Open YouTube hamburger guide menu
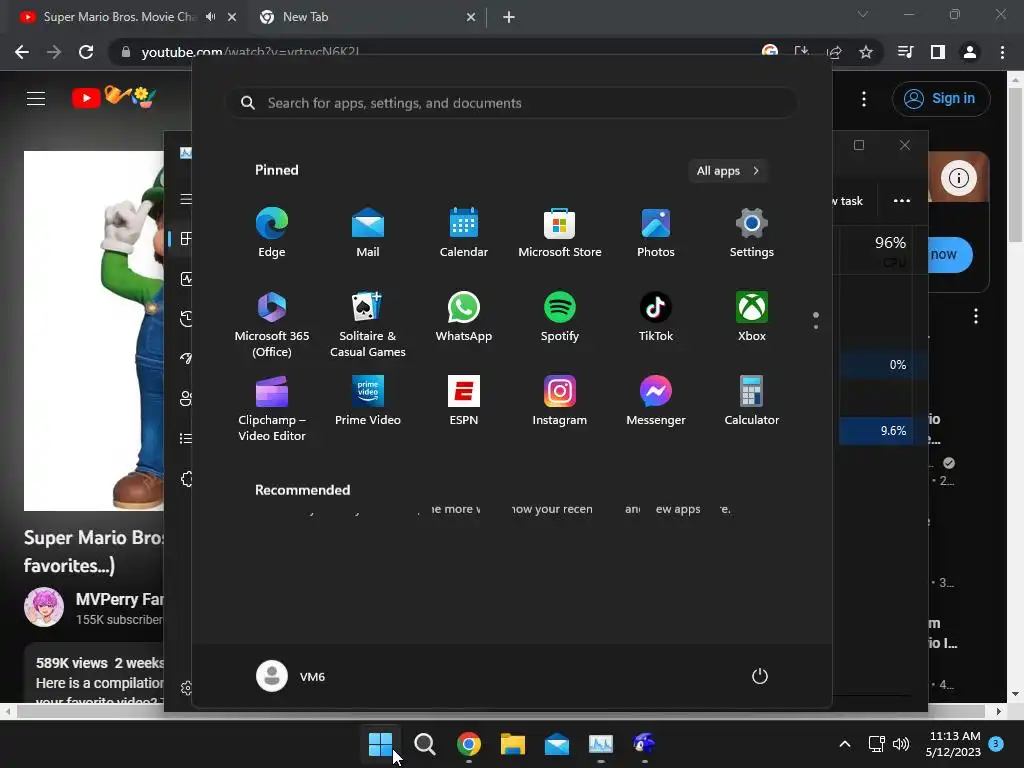Viewport: 1024px width, 768px height. click(36, 99)
